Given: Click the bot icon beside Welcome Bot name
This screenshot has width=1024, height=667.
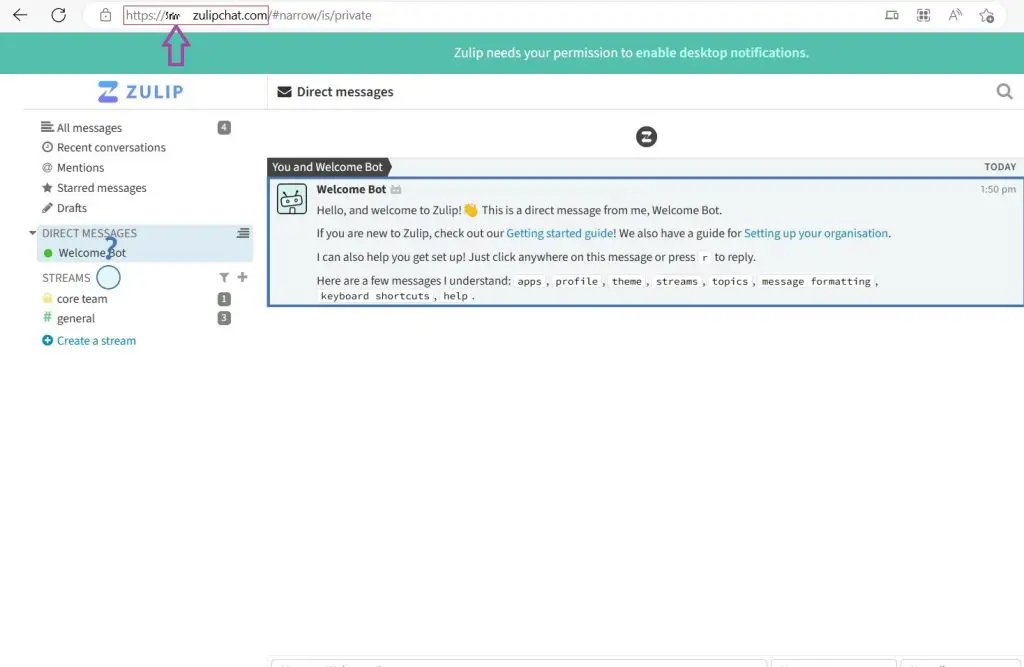Looking at the screenshot, I should click(x=396, y=189).
